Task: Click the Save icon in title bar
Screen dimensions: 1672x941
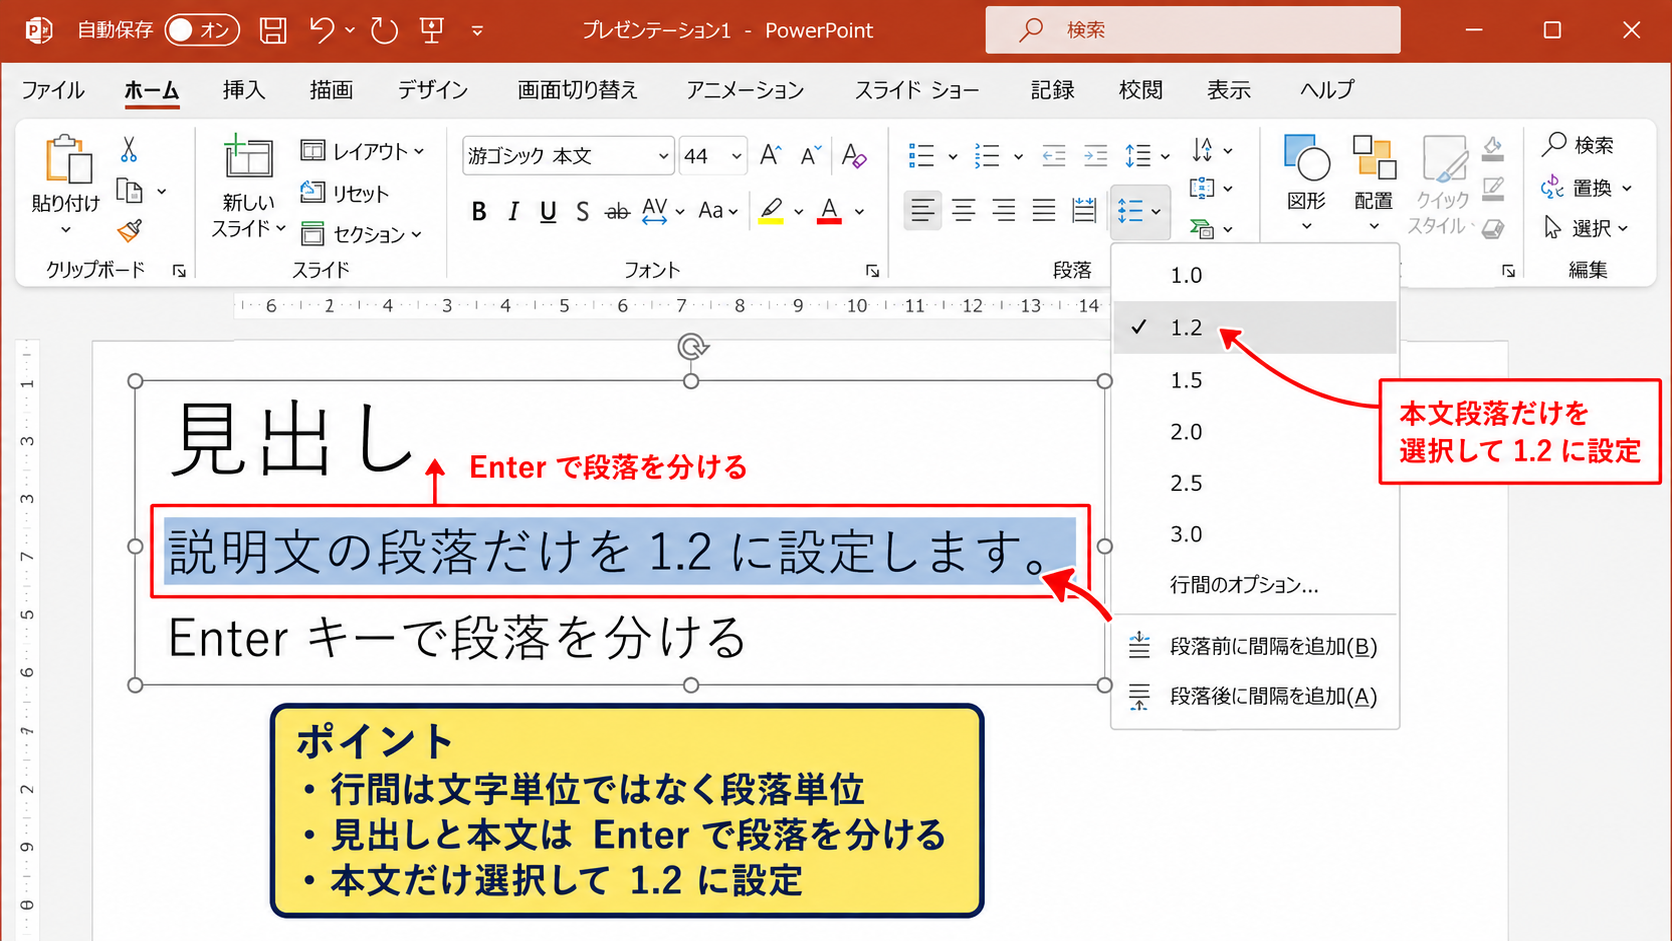Action: pos(273,30)
